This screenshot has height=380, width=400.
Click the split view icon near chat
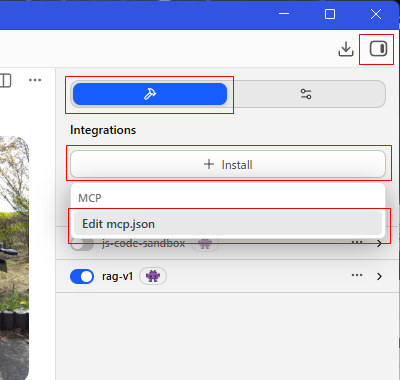click(x=5, y=81)
